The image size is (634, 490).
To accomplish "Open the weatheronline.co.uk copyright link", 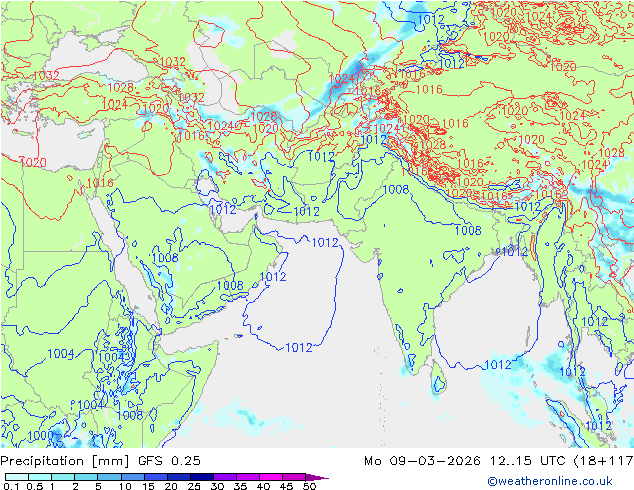I will [550, 481].
